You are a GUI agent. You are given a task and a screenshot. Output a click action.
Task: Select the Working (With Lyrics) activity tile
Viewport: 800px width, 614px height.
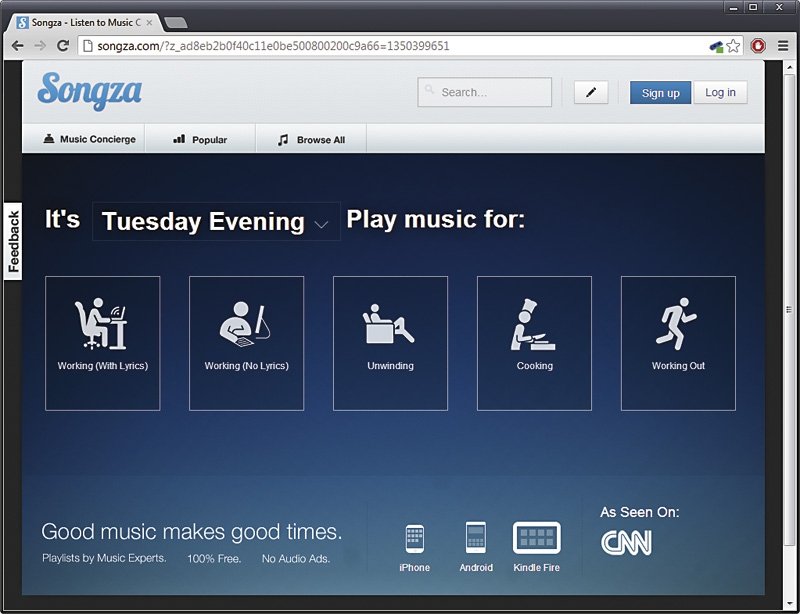point(103,343)
